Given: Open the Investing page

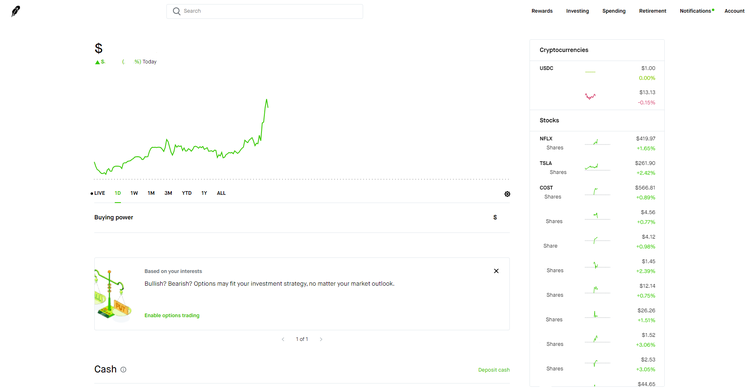Looking at the screenshot, I should (577, 11).
